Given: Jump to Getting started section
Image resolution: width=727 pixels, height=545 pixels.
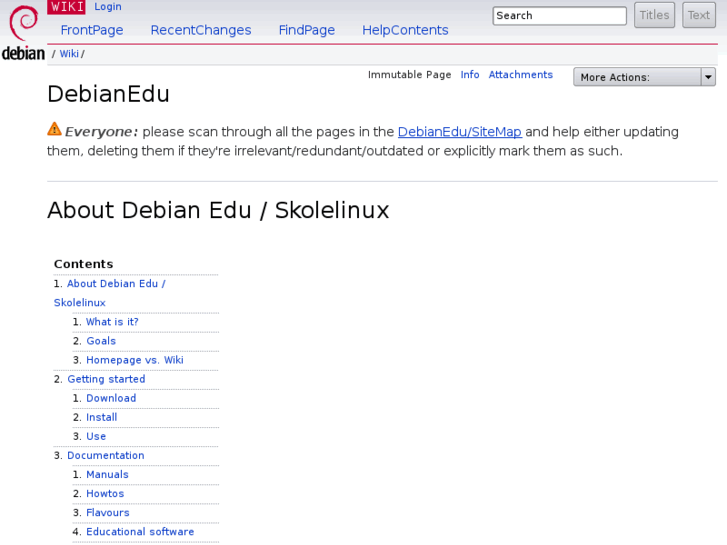Looking at the screenshot, I should (106, 379).
